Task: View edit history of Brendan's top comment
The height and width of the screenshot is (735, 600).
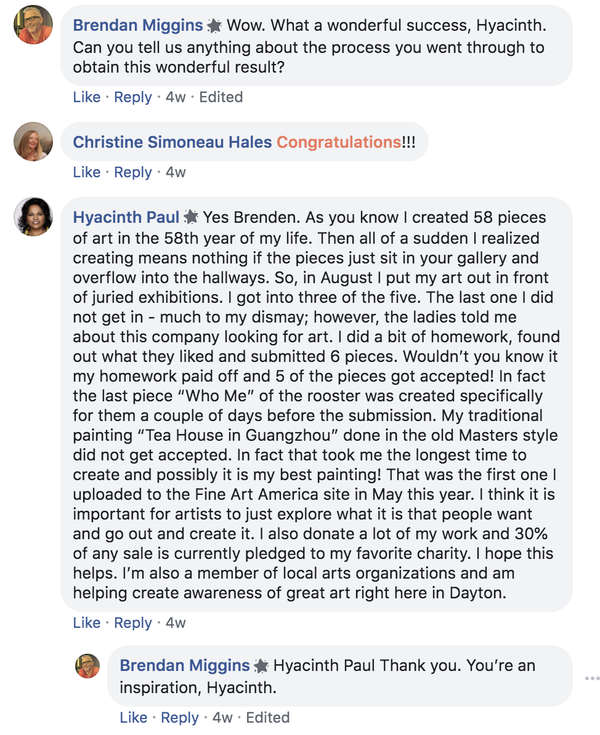Action: (x=221, y=97)
